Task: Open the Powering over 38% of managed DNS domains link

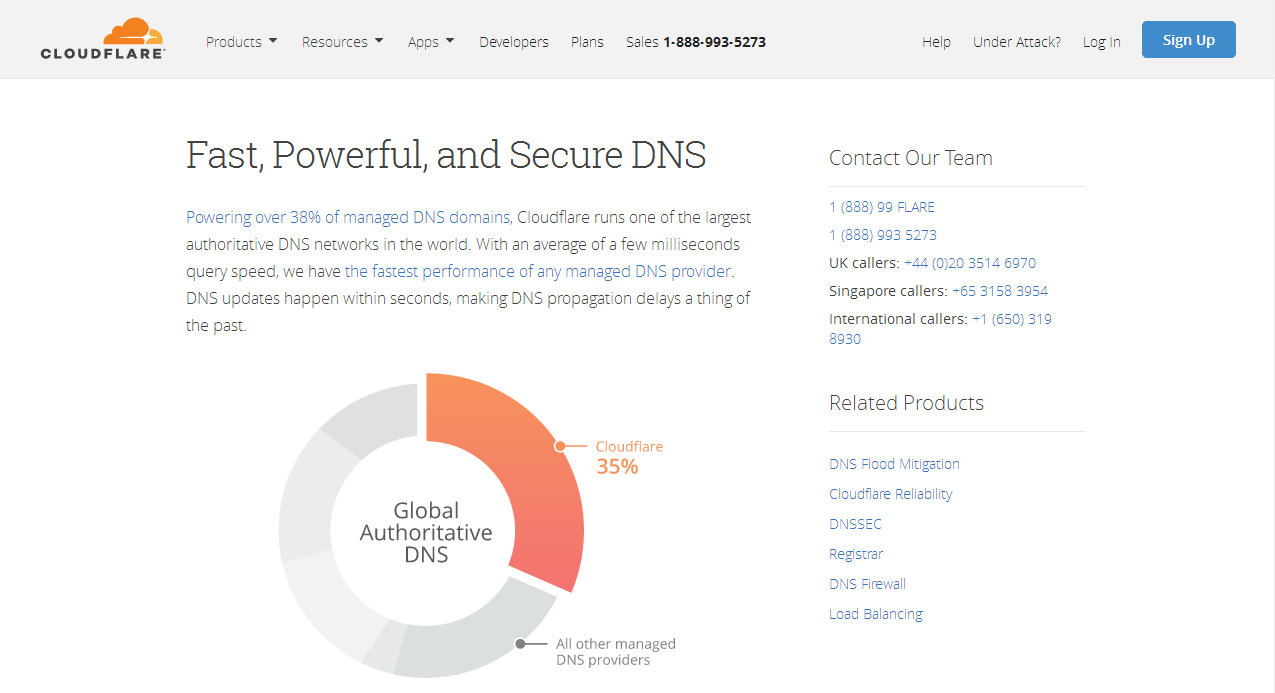Action: (348, 217)
